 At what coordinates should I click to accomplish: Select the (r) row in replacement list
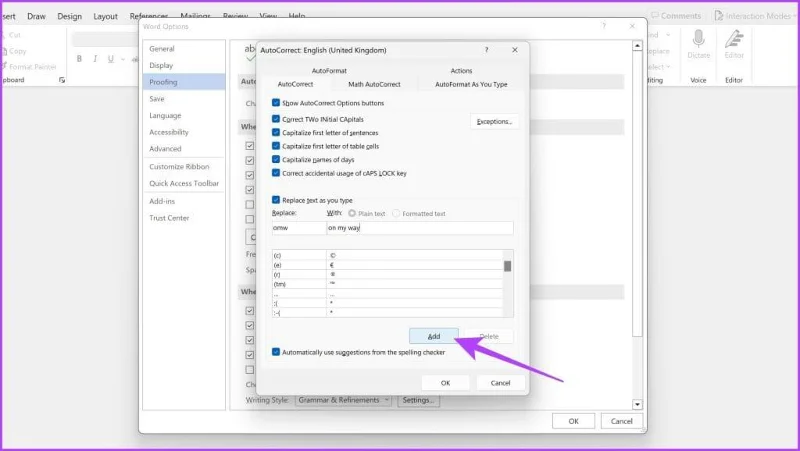[387, 274]
